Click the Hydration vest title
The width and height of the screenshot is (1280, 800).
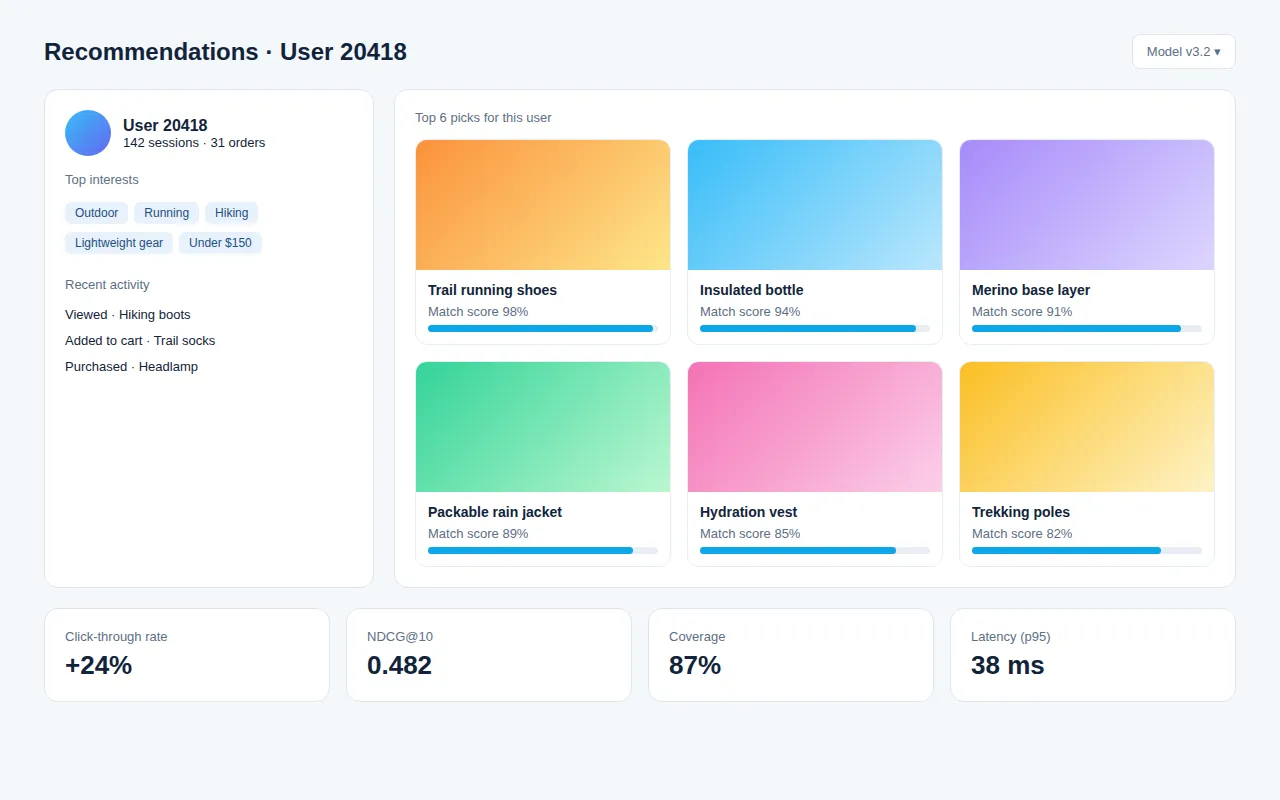click(749, 512)
